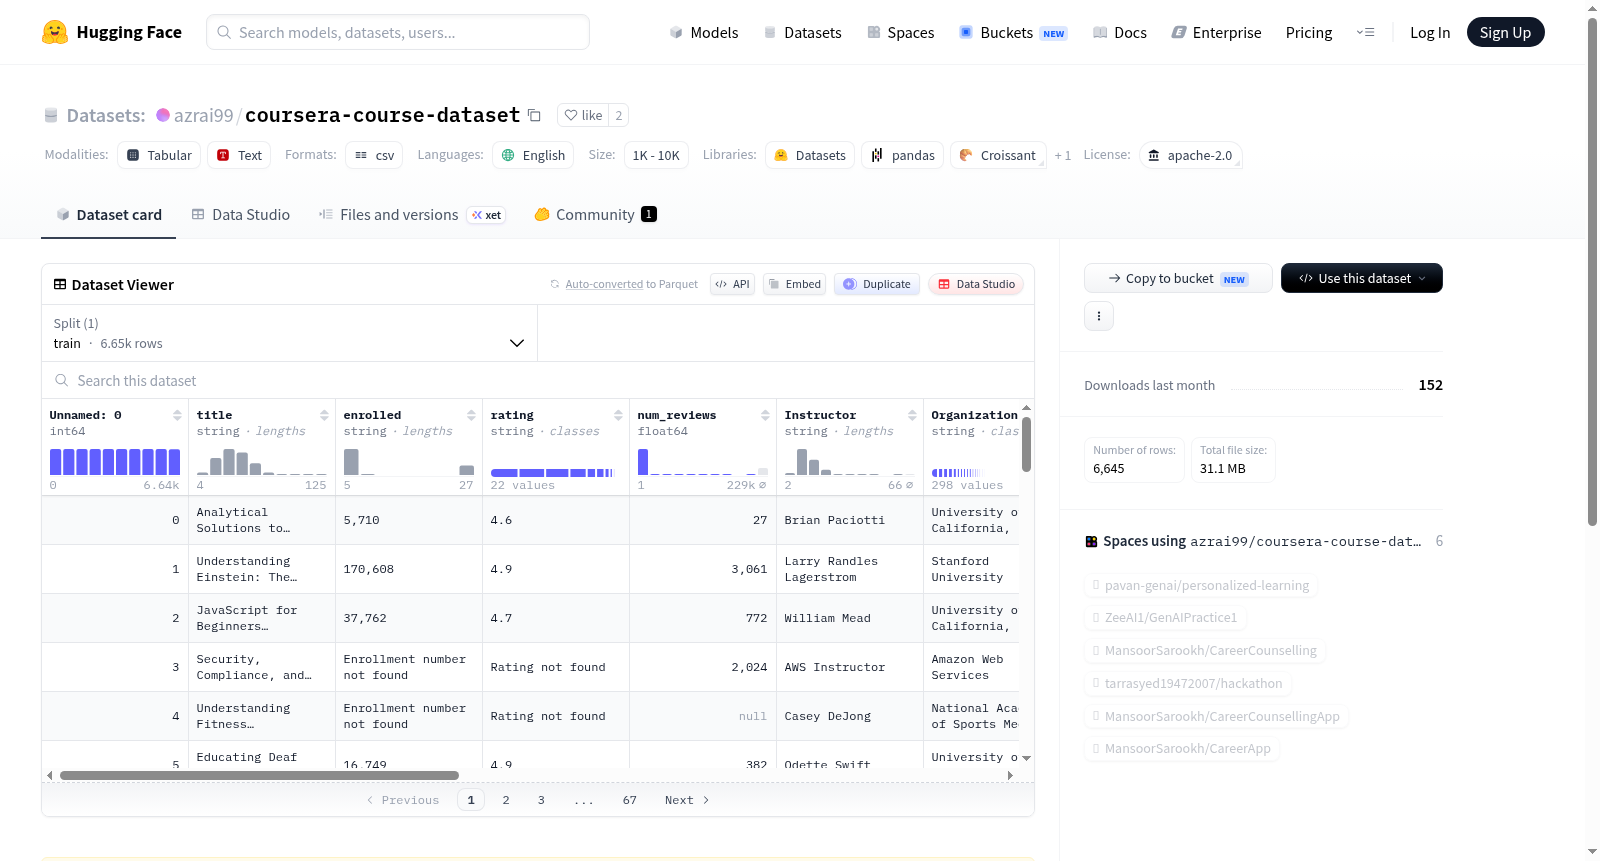Sort the Instructor column
This screenshot has width=1600, height=861.
coord(912,415)
